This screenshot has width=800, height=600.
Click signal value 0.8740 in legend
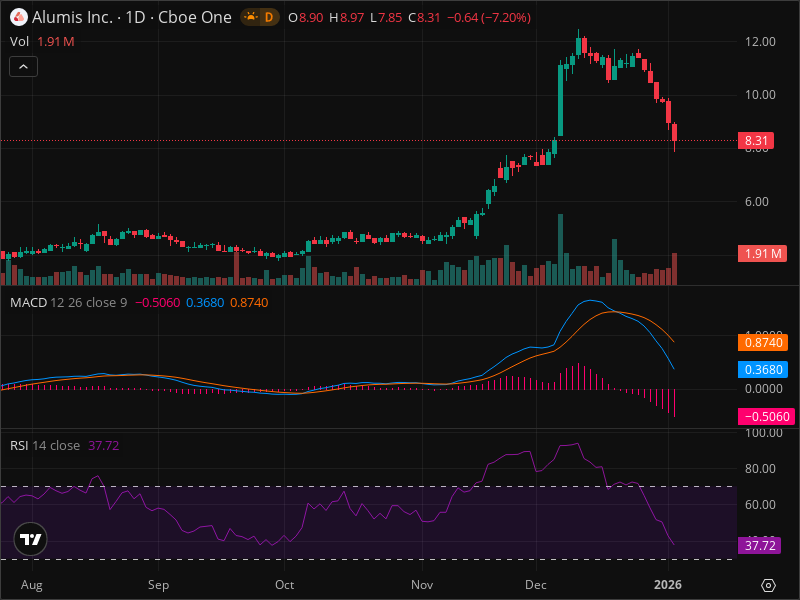[249, 303]
